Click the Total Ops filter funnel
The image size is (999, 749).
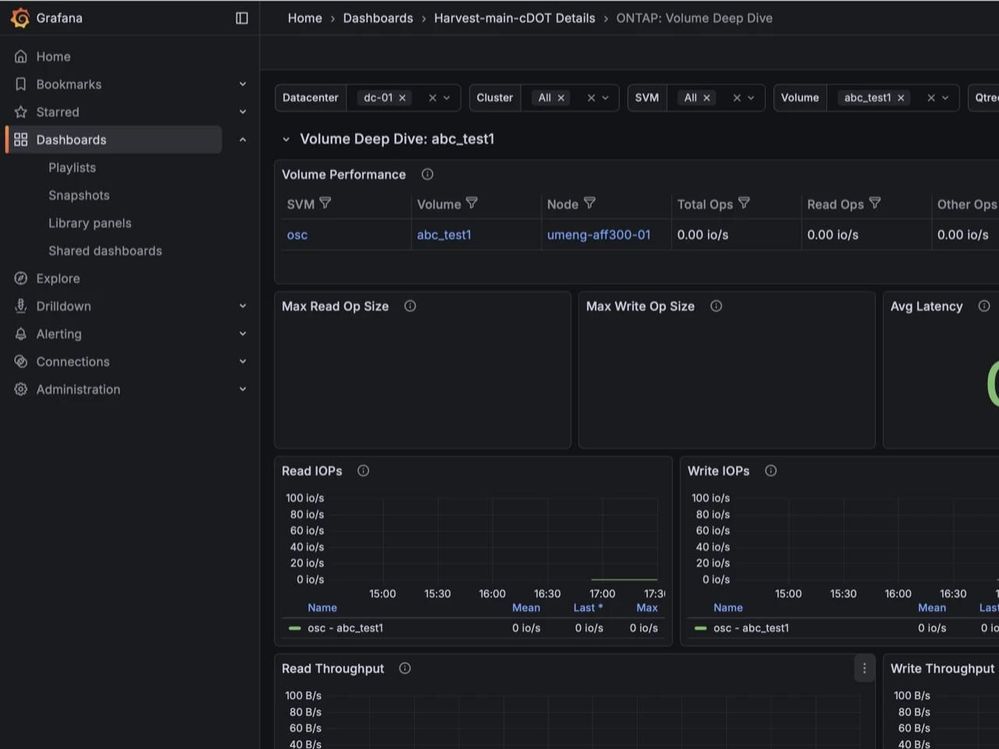pyautogui.click(x=744, y=203)
